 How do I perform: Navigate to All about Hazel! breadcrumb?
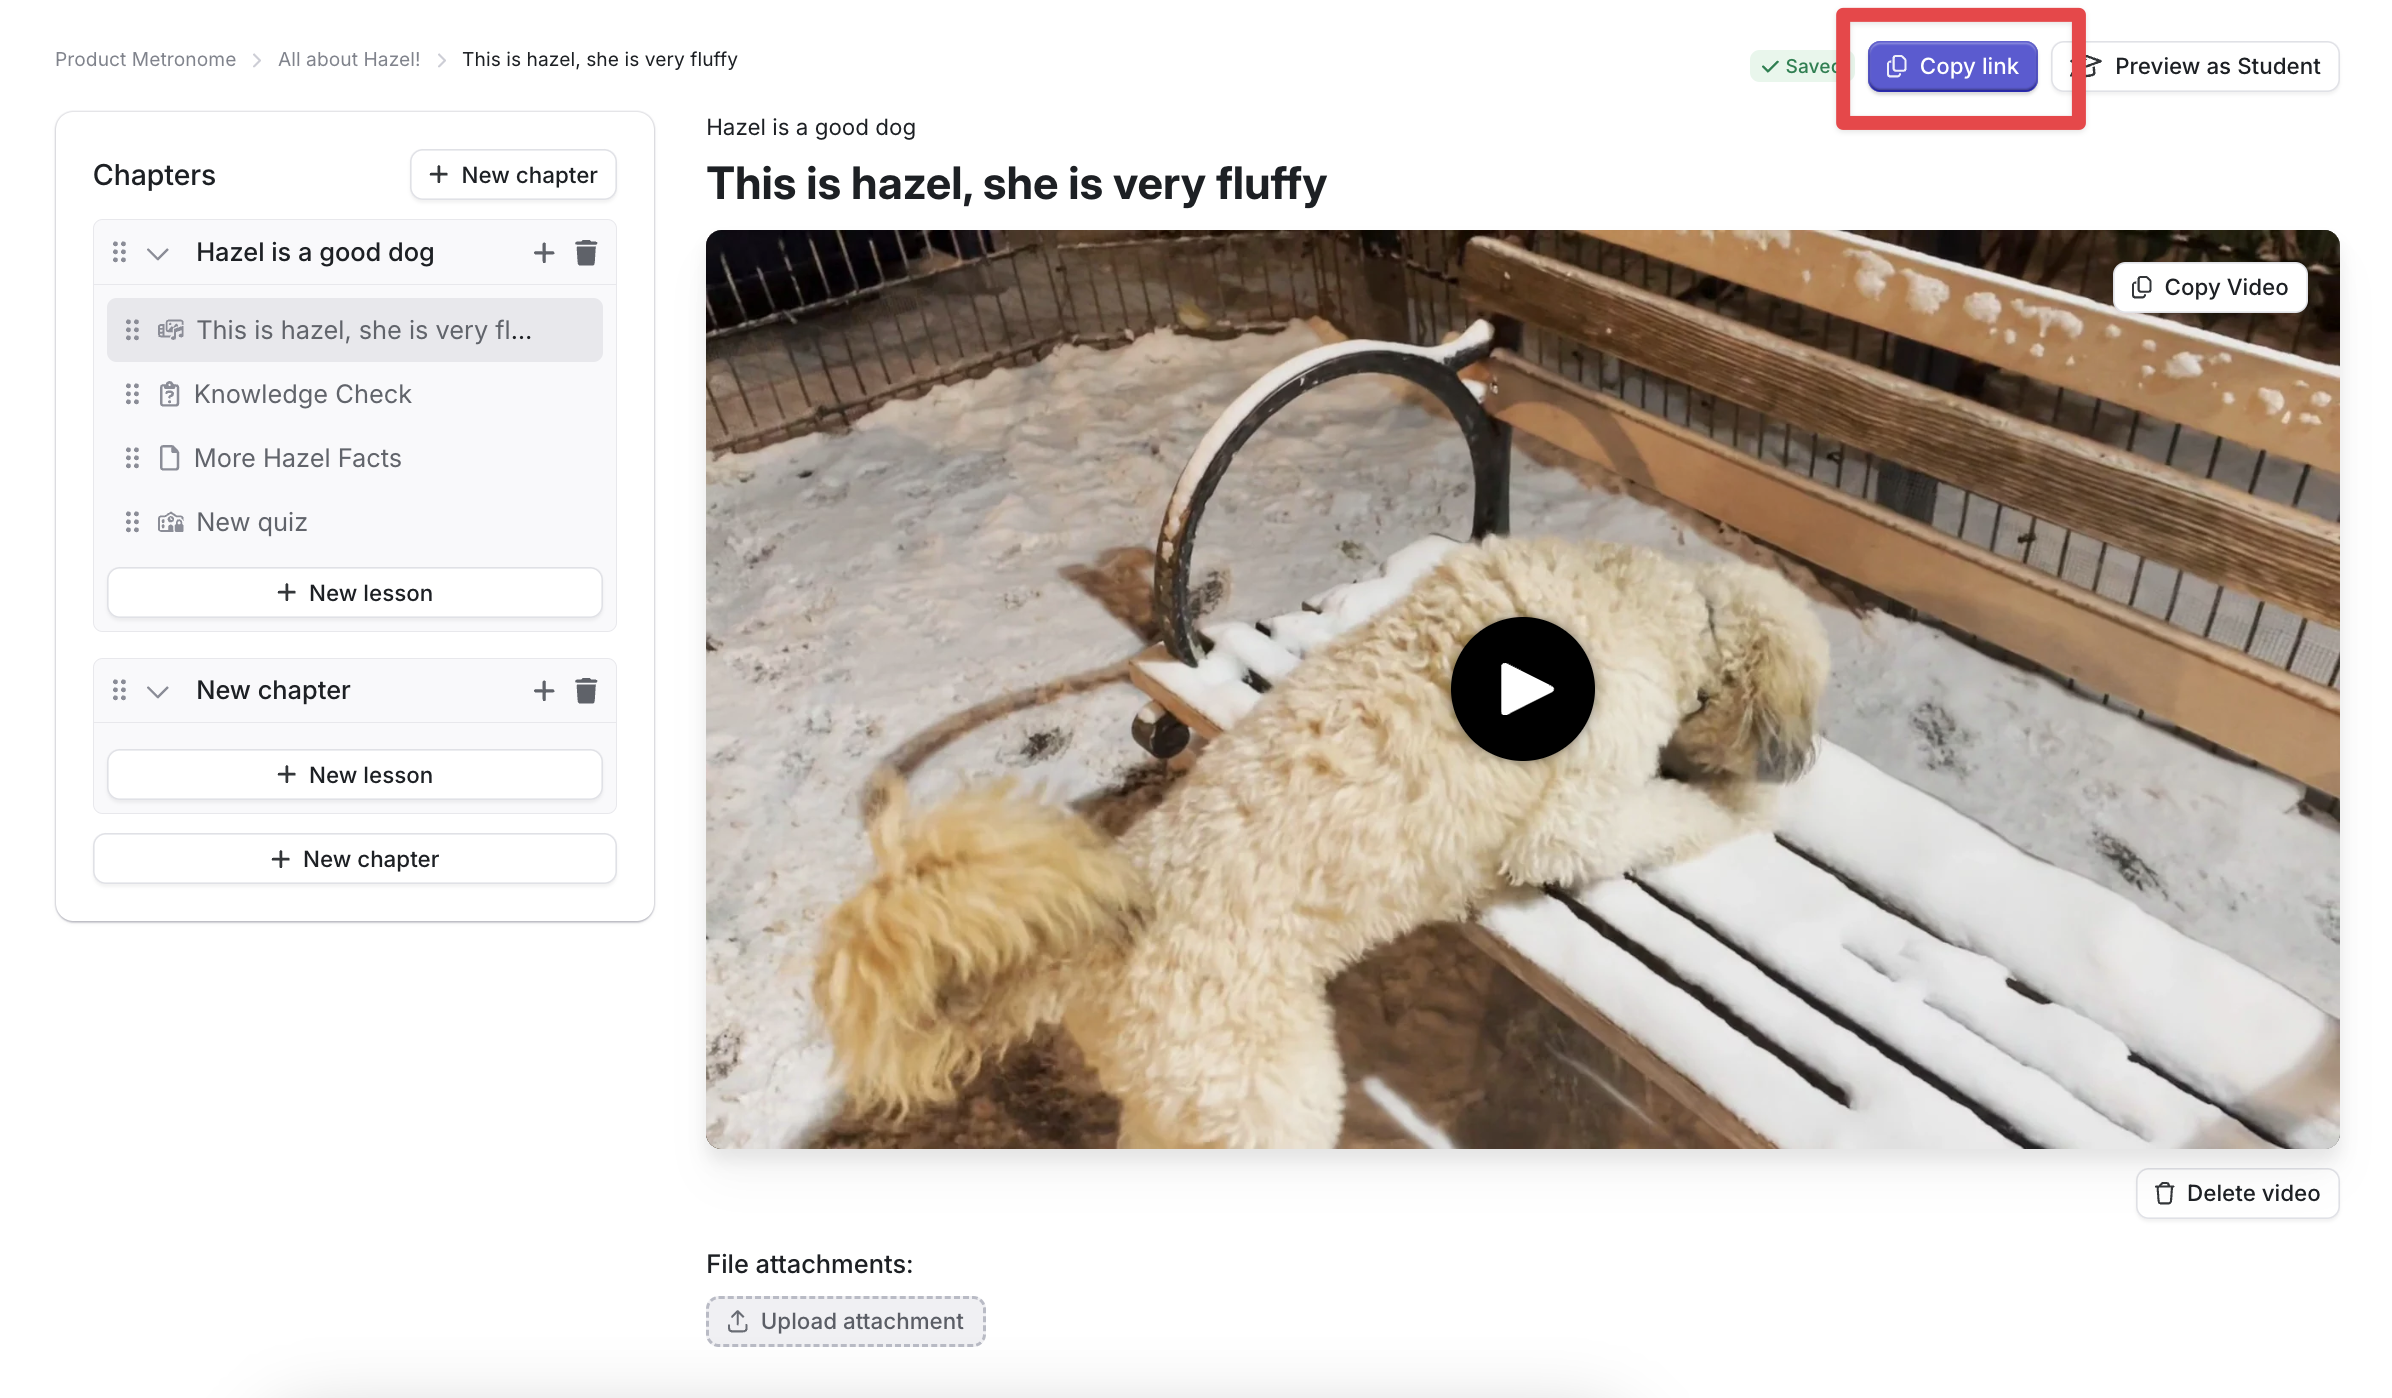349,60
